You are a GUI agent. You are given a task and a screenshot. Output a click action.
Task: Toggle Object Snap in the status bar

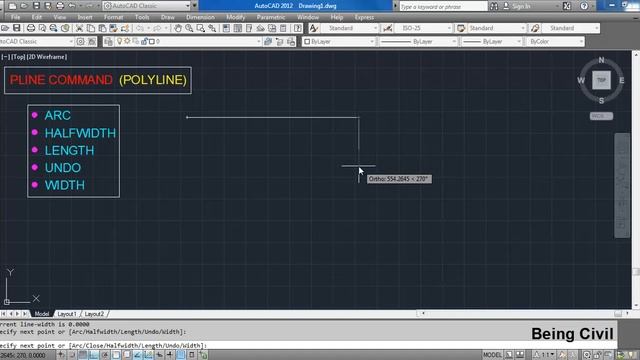pos(116,355)
